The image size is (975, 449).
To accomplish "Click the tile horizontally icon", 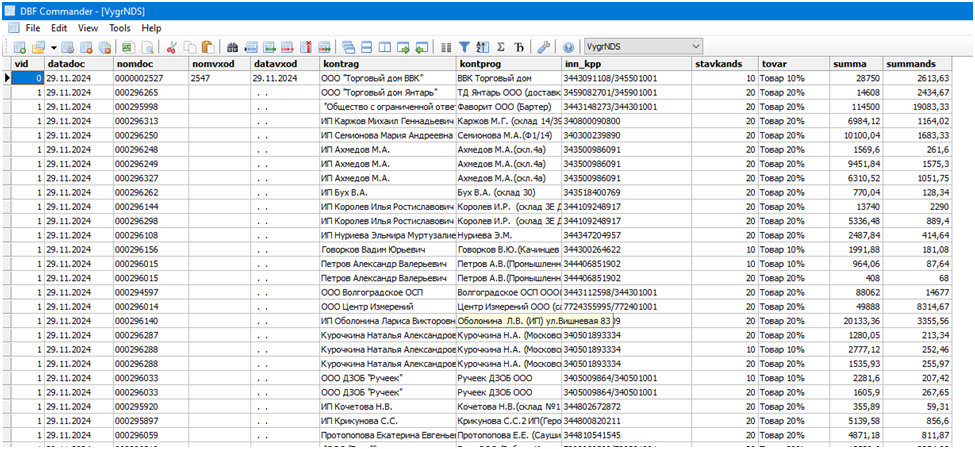I will pos(367,47).
